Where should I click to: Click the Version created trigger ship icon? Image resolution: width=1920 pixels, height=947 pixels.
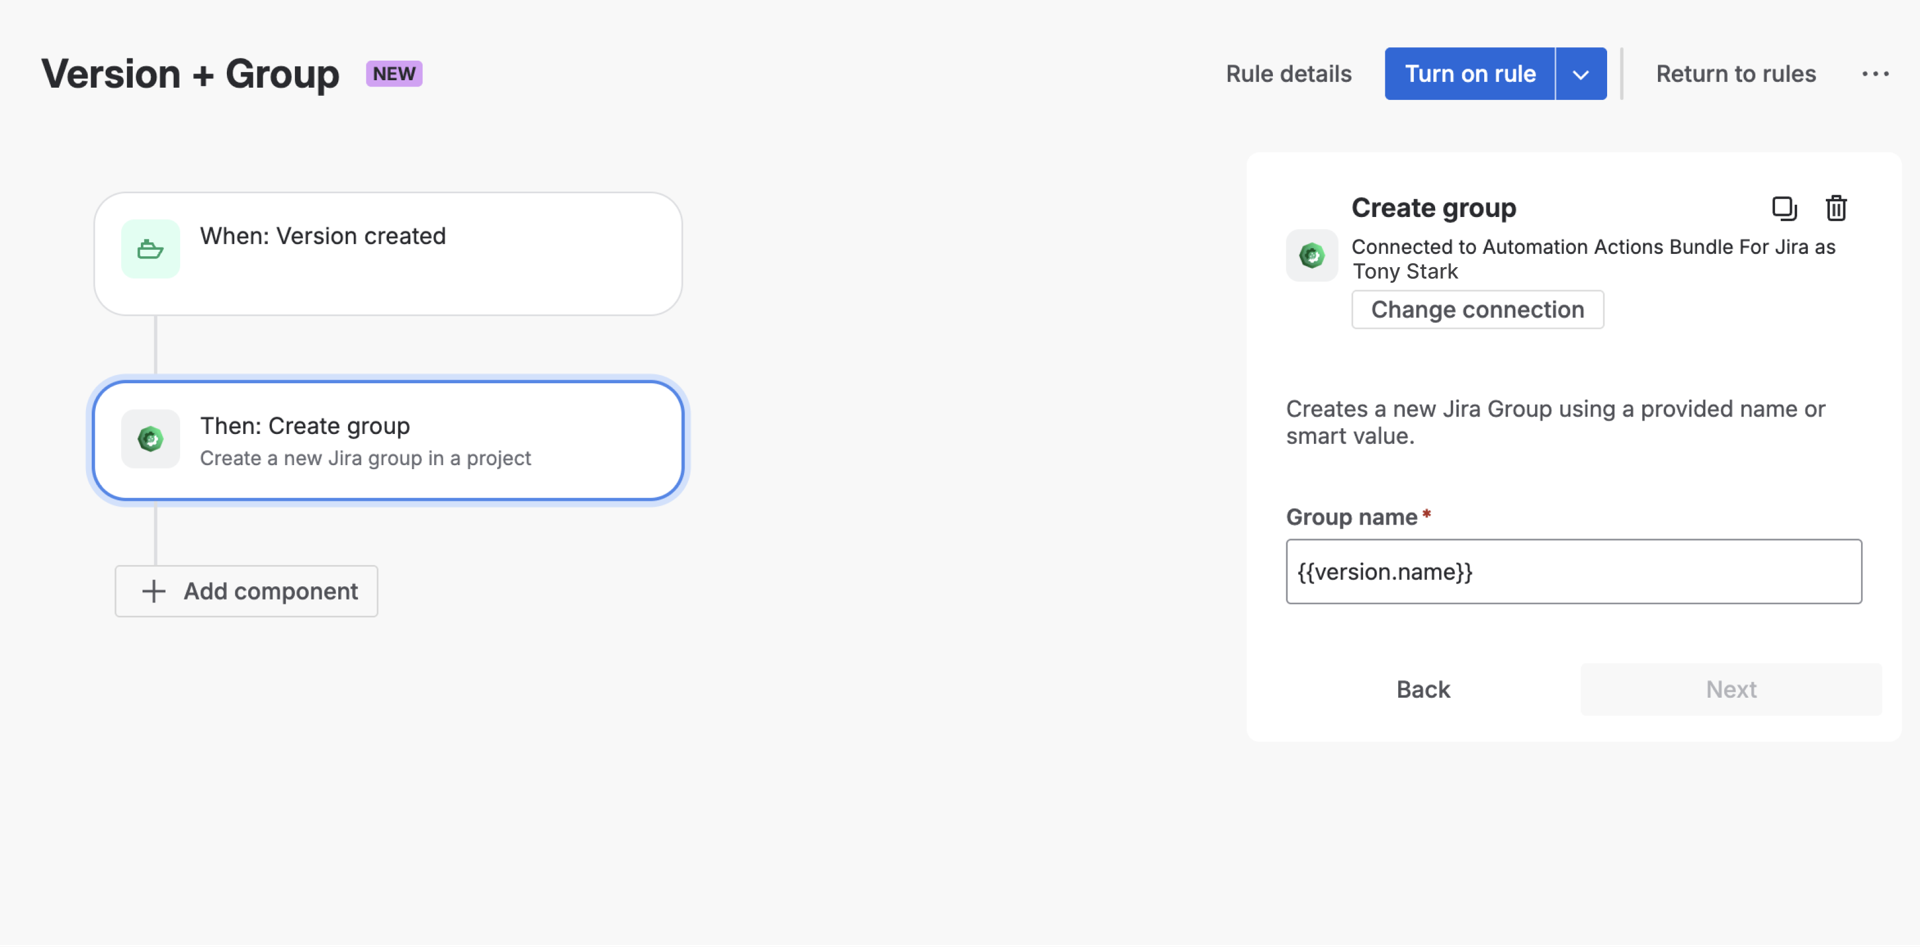tap(151, 249)
